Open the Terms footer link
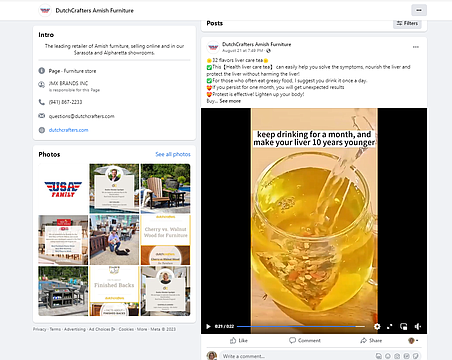Viewport: 452px width, 360px height. click(55, 329)
